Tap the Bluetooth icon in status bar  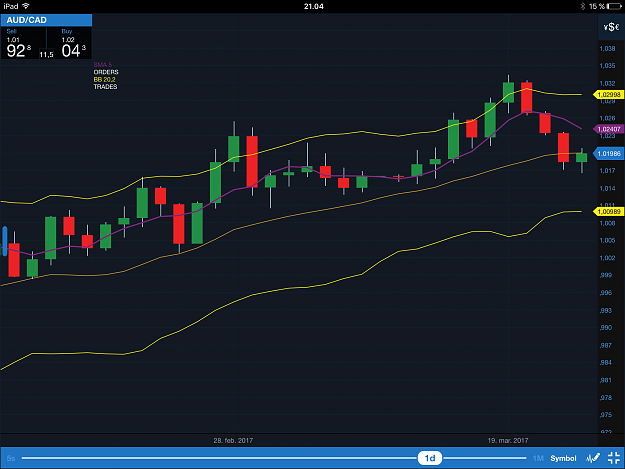[x=582, y=6]
